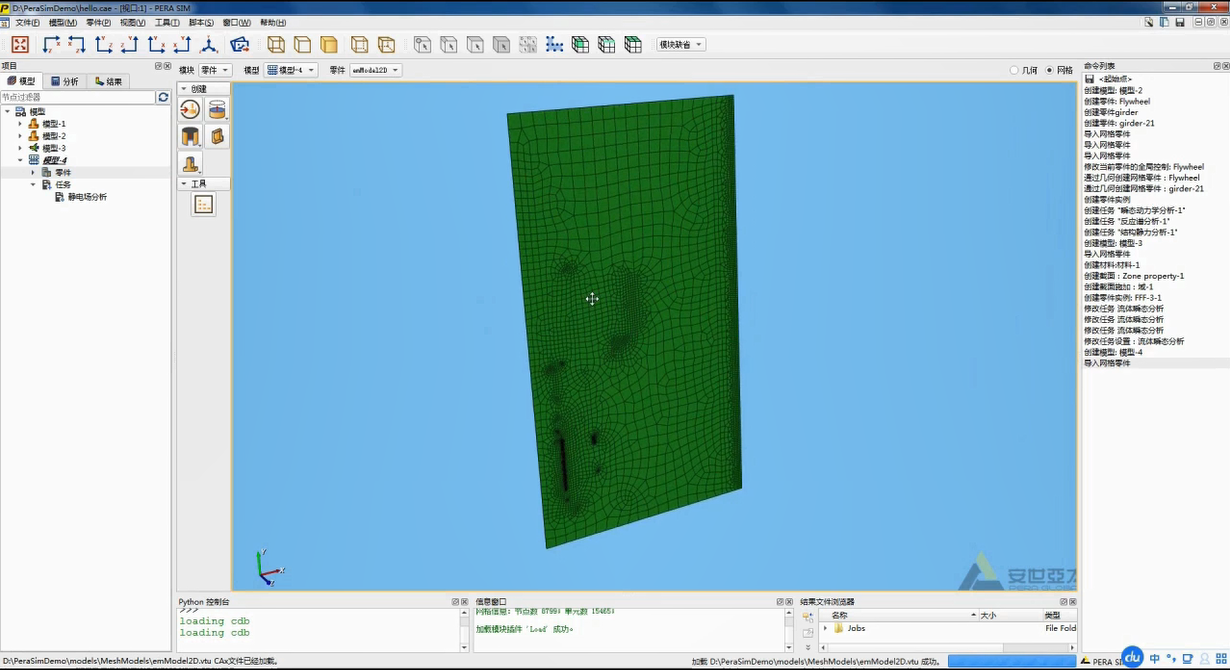Click the blue node selection icon
Viewport: 1230px width, 670px height.
coord(554,44)
